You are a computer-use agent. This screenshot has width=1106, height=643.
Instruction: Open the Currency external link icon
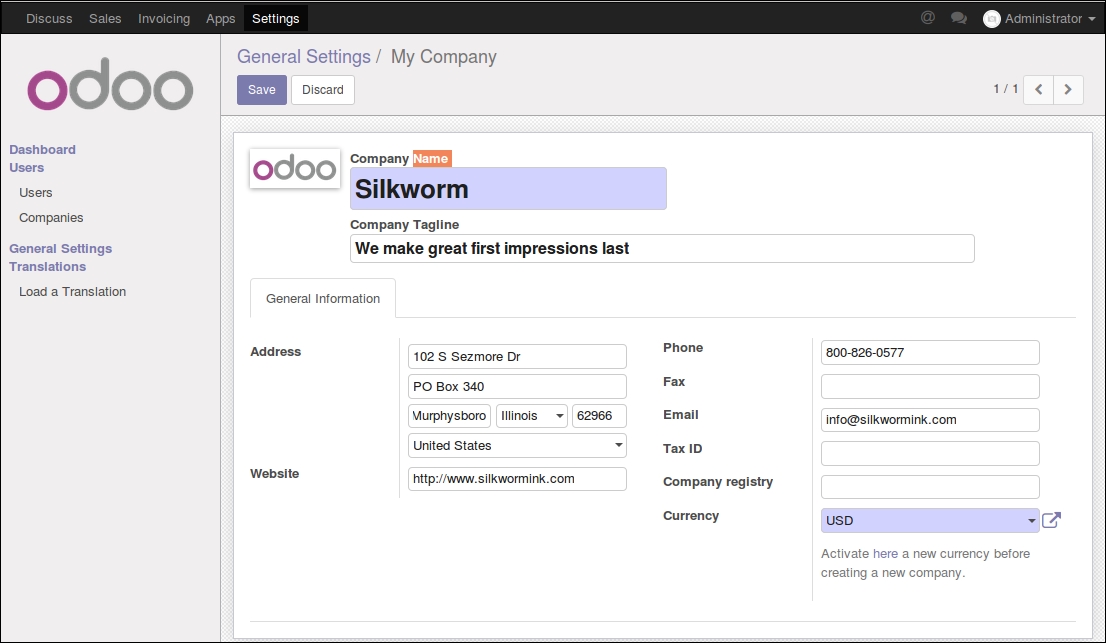point(1051,520)
